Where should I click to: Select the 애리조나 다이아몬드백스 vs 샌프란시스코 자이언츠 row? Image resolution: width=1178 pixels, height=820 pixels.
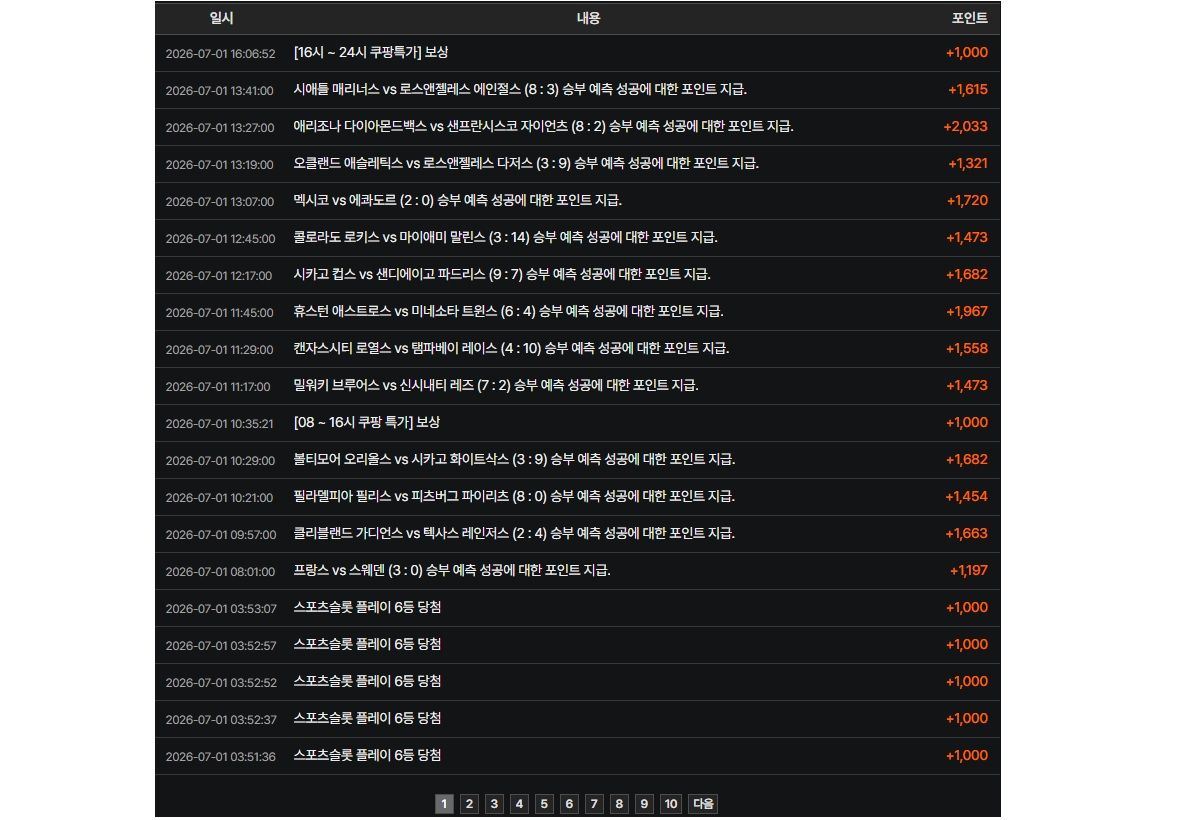click(578, 127)
